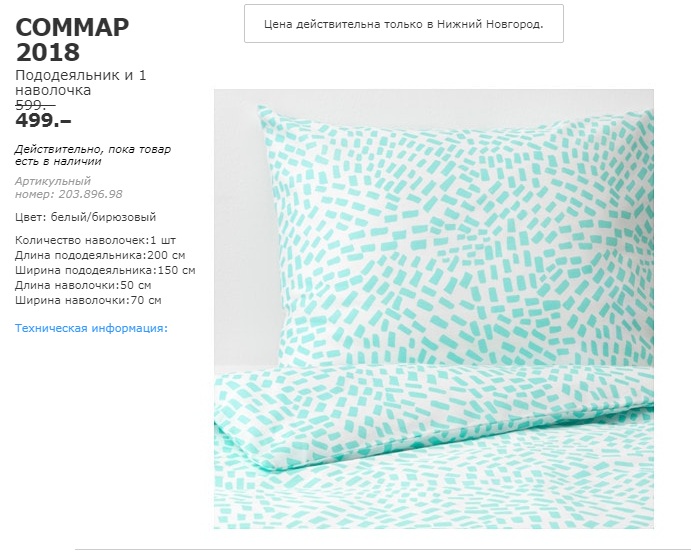
Task: Click the Количество наволочек: 1 шт line
Action: (x=95, y=241)
